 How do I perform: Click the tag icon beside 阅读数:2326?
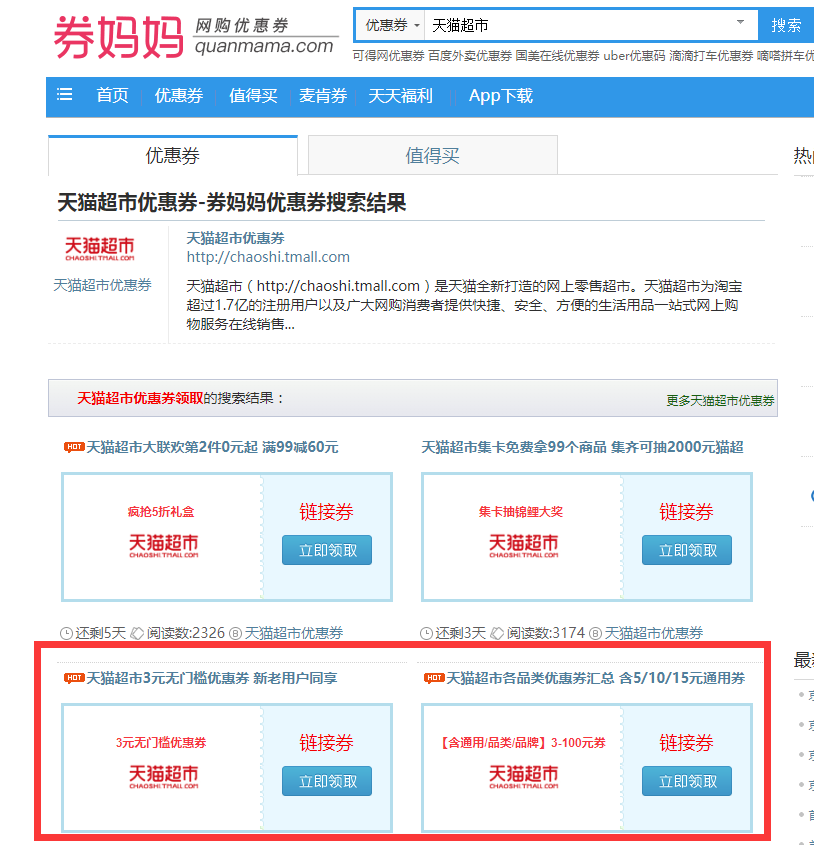[x=137, y=633]
